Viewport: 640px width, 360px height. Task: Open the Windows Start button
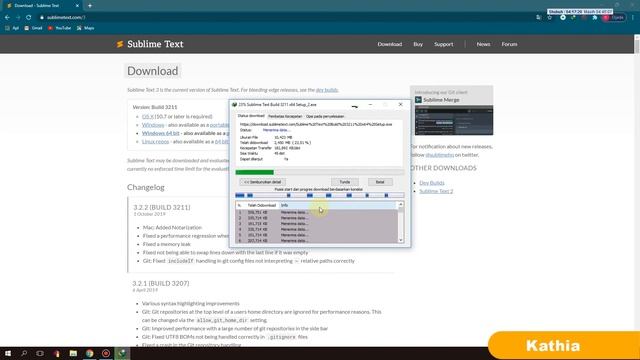(8, 353)
